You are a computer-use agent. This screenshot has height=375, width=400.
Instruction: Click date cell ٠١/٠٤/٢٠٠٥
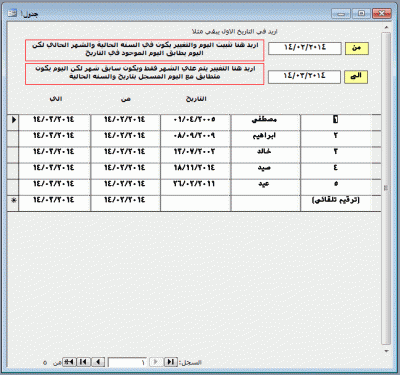[195, 121]
